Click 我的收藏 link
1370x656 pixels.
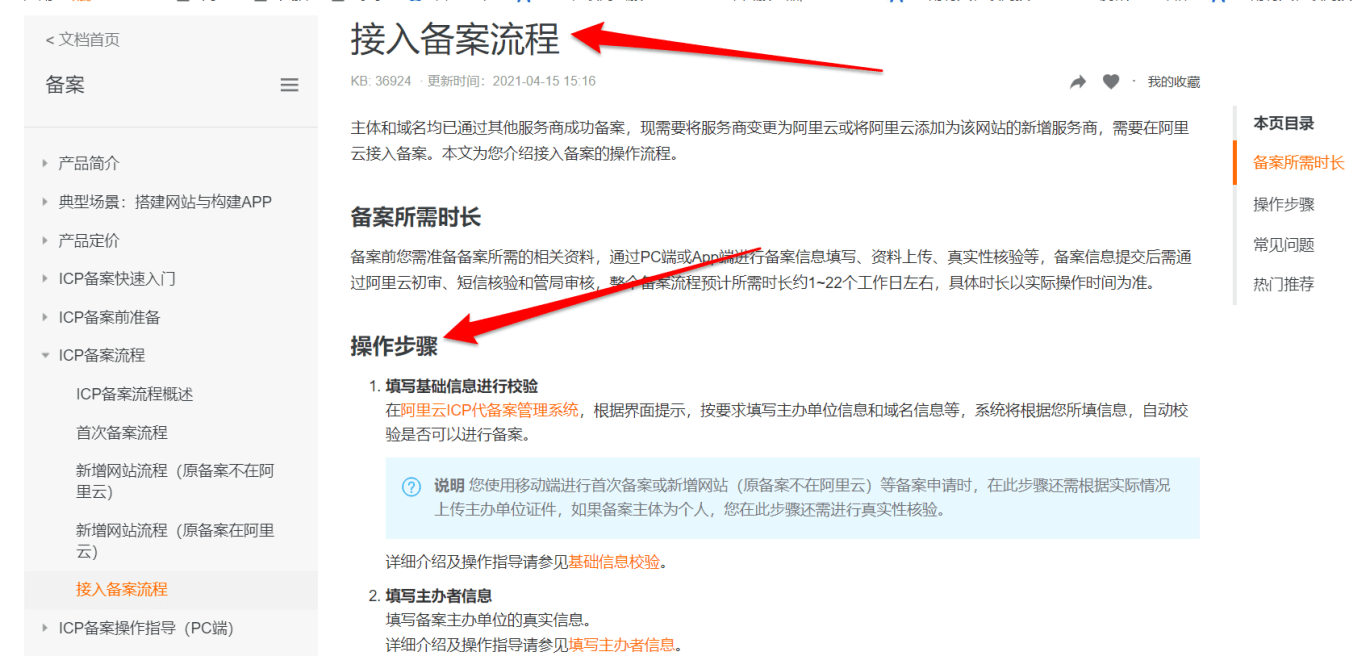[x=1174, y=82]
